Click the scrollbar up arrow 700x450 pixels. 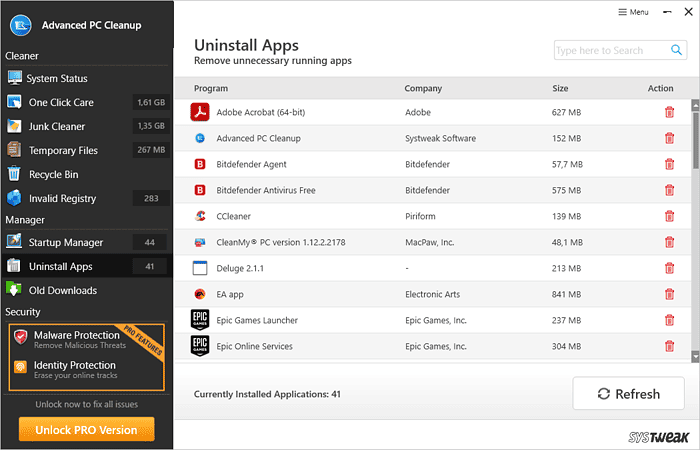[x=695, y=105]
